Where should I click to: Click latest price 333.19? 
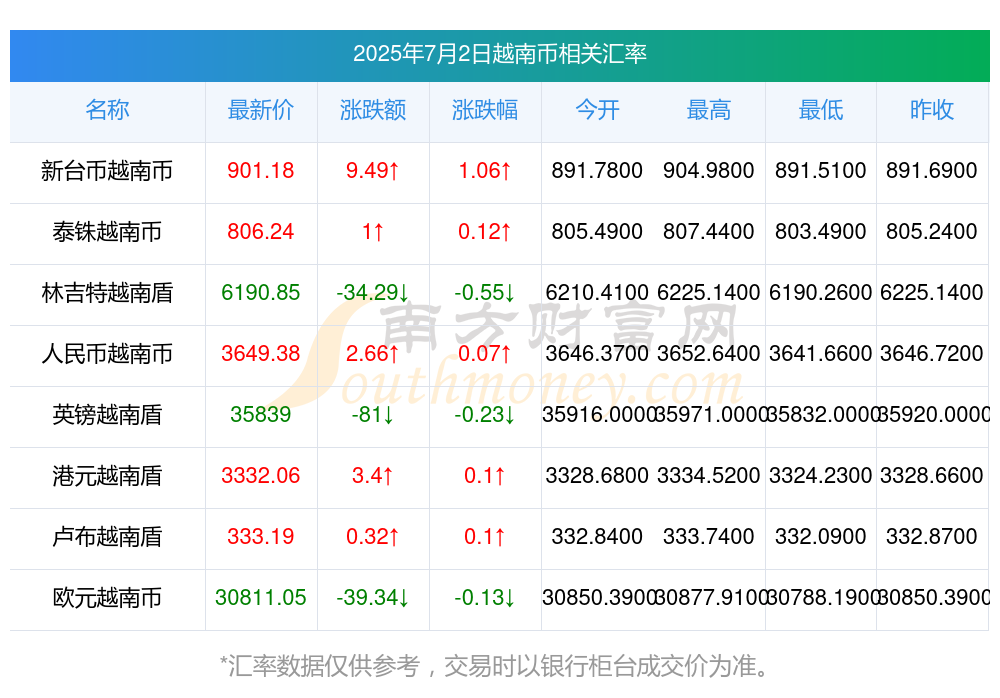pos(260,537)
